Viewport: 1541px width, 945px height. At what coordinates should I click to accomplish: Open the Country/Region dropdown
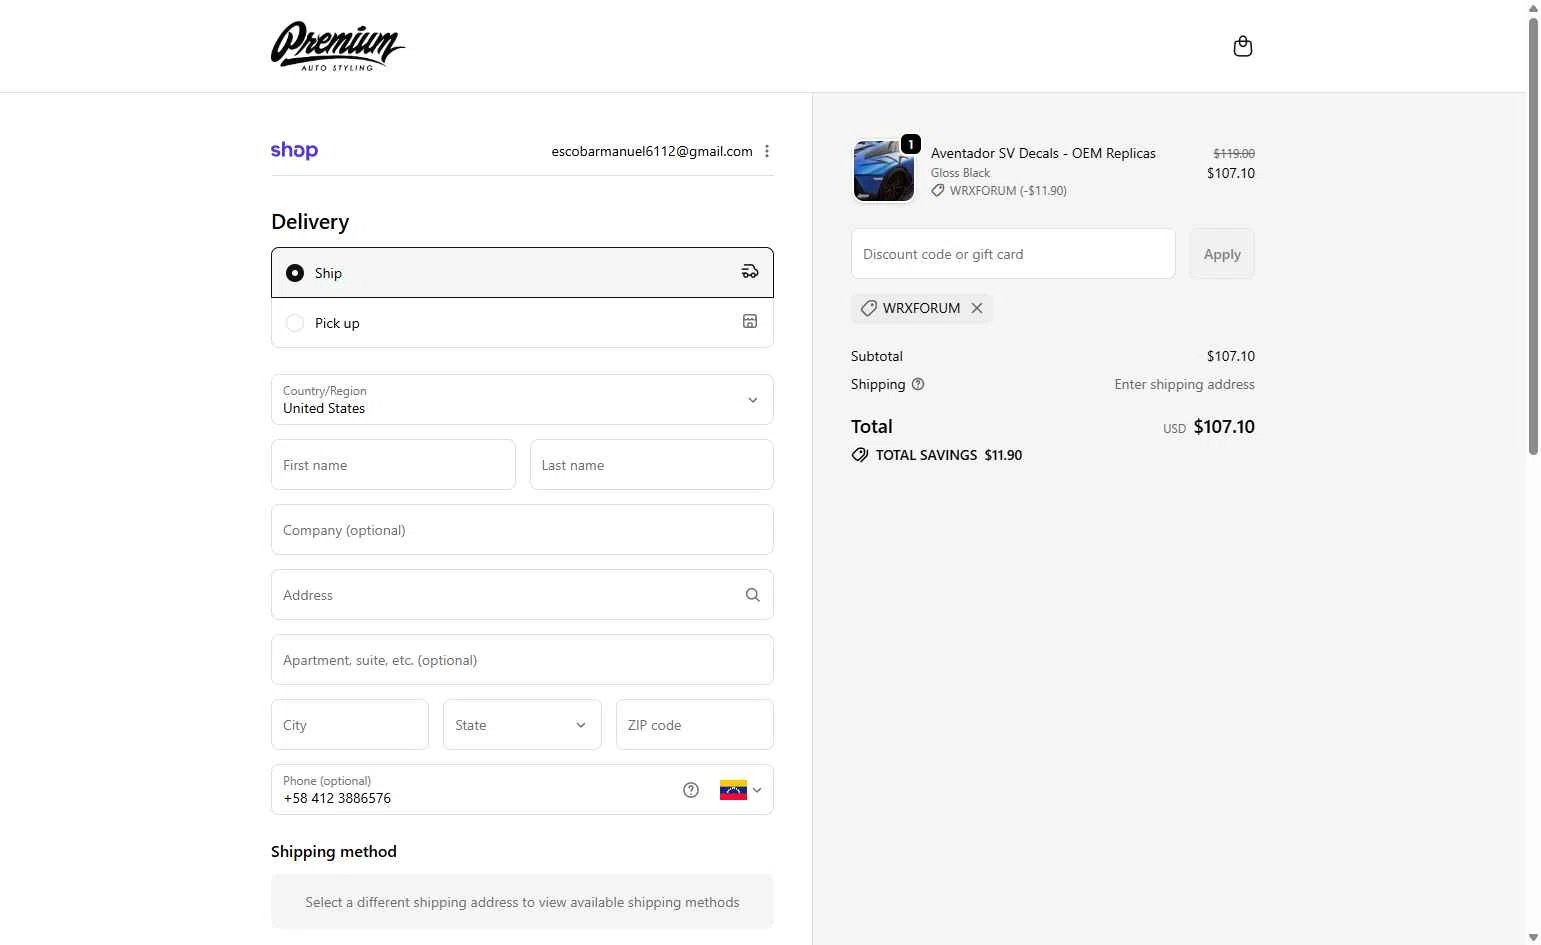tap(522, 400)
